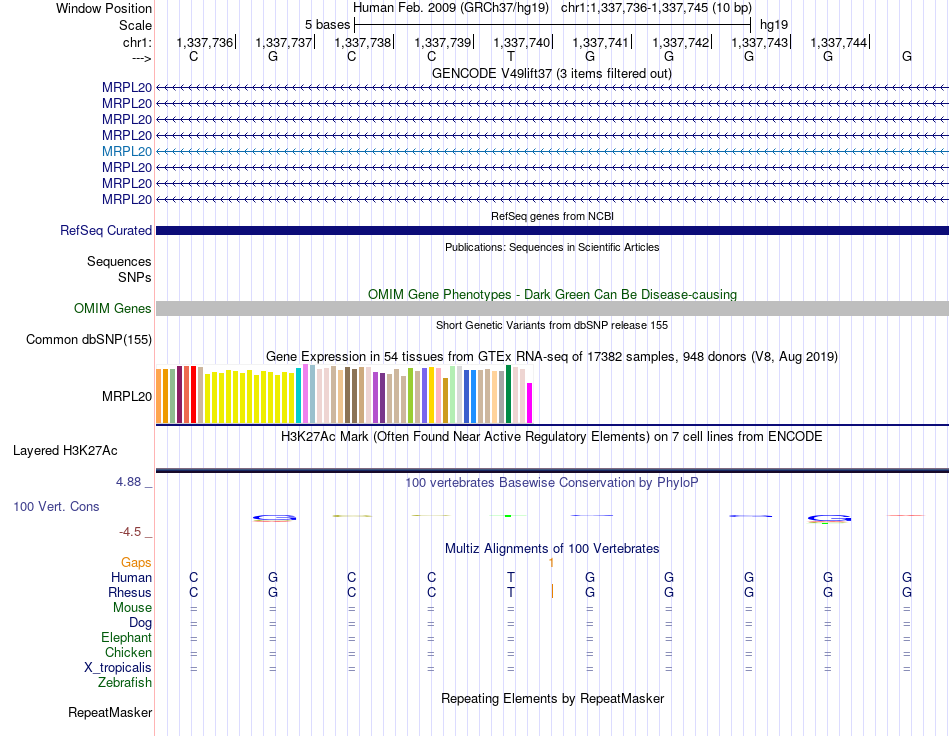This screenshot has height=736, width=950.
Task: Click the T base in the Rhesus alignment row
Action: 511,592
